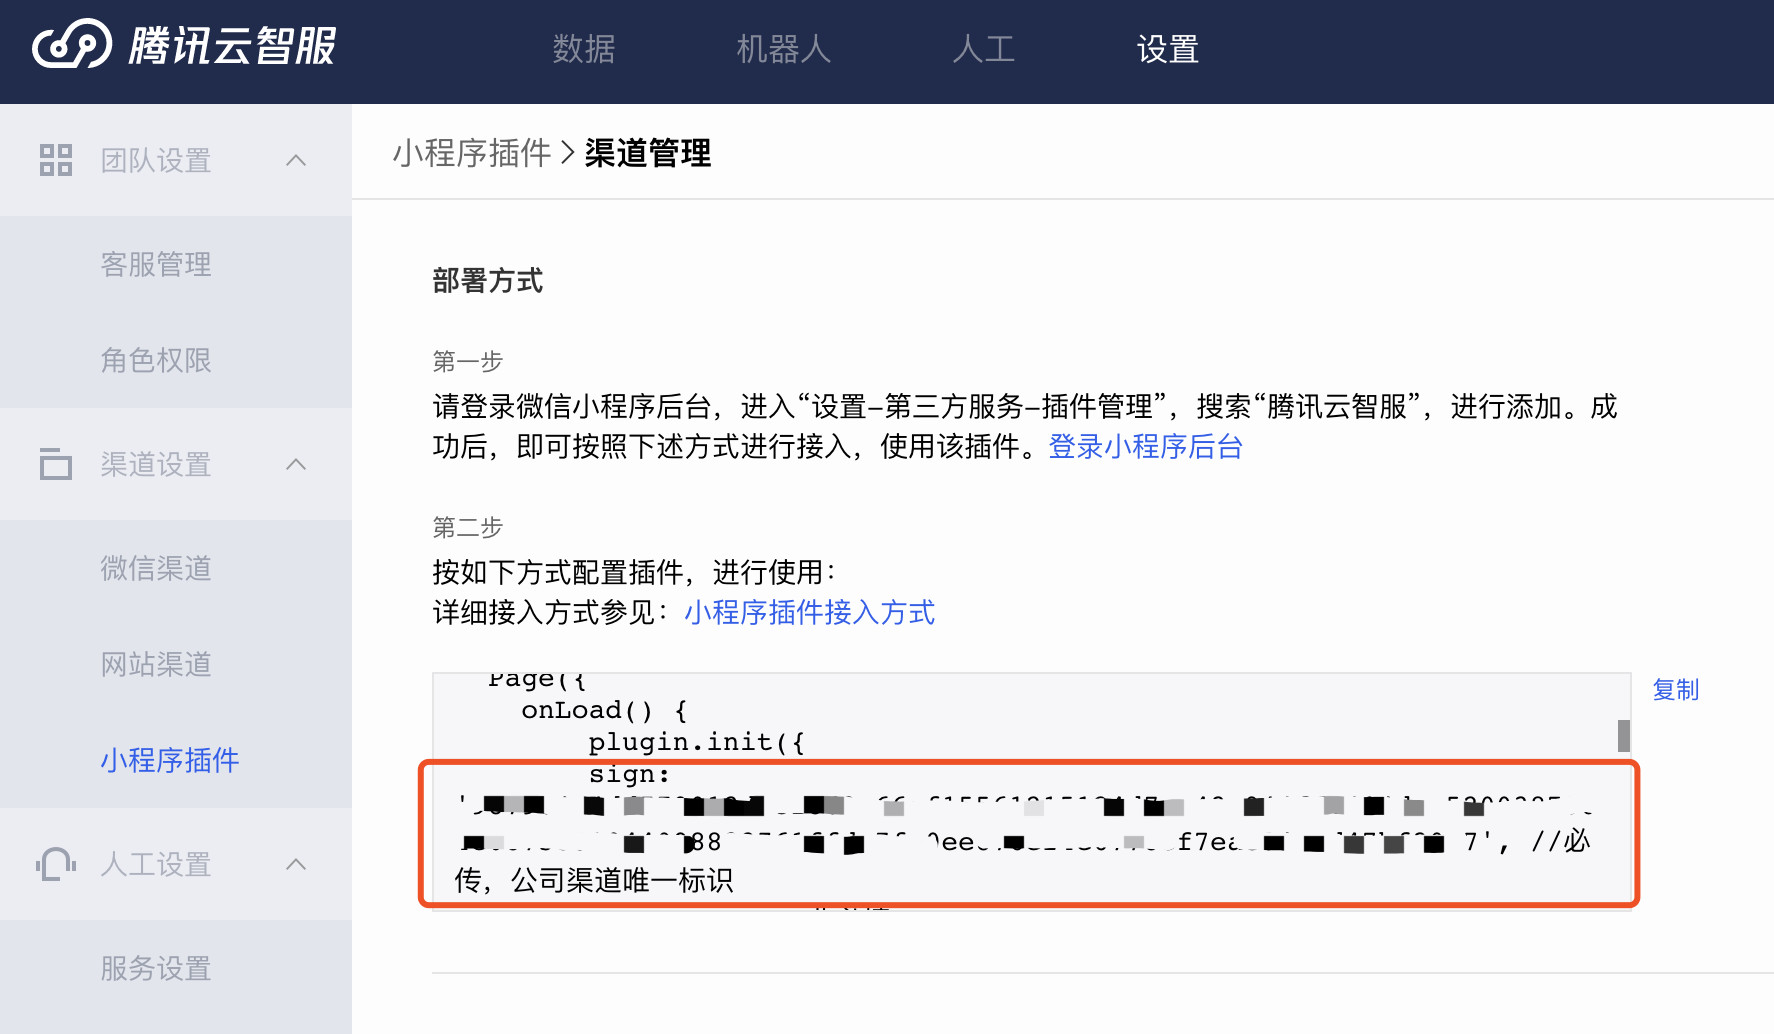The height and width of the screenshot is (1034, 1774).
Task: Click the code box scrollbar thumb
Action: 1624,735
